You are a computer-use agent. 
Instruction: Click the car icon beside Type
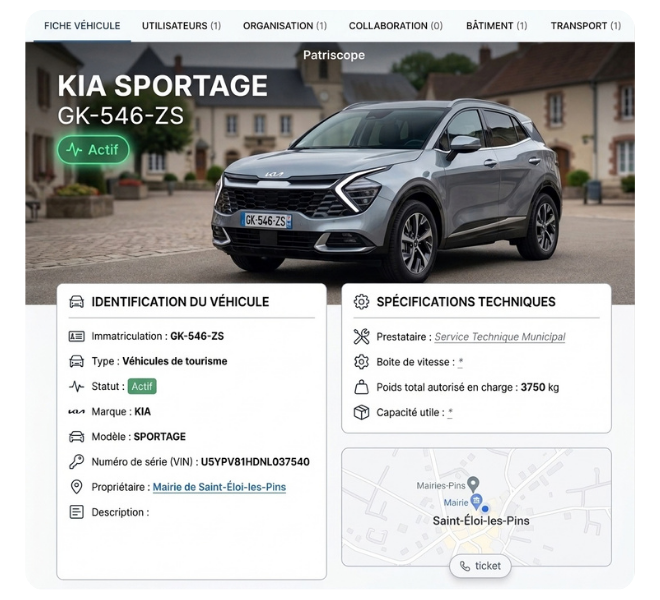coord(76,361)
